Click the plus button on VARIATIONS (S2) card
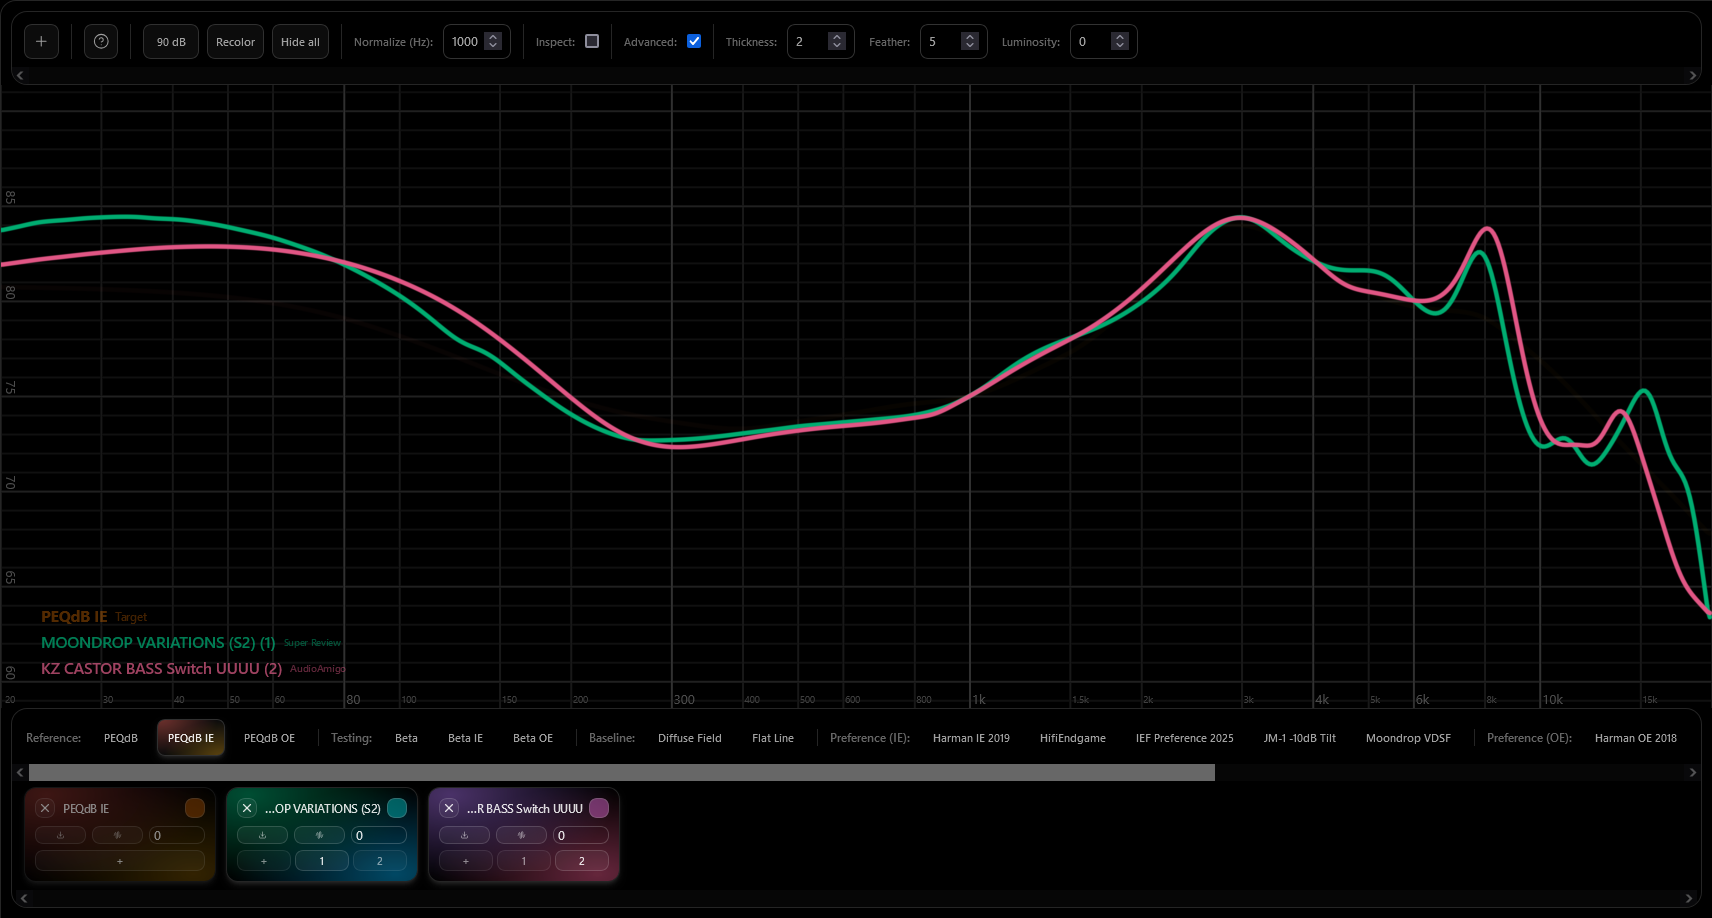The height and width of the screenshot is (918, 1712). pos(264,861)
